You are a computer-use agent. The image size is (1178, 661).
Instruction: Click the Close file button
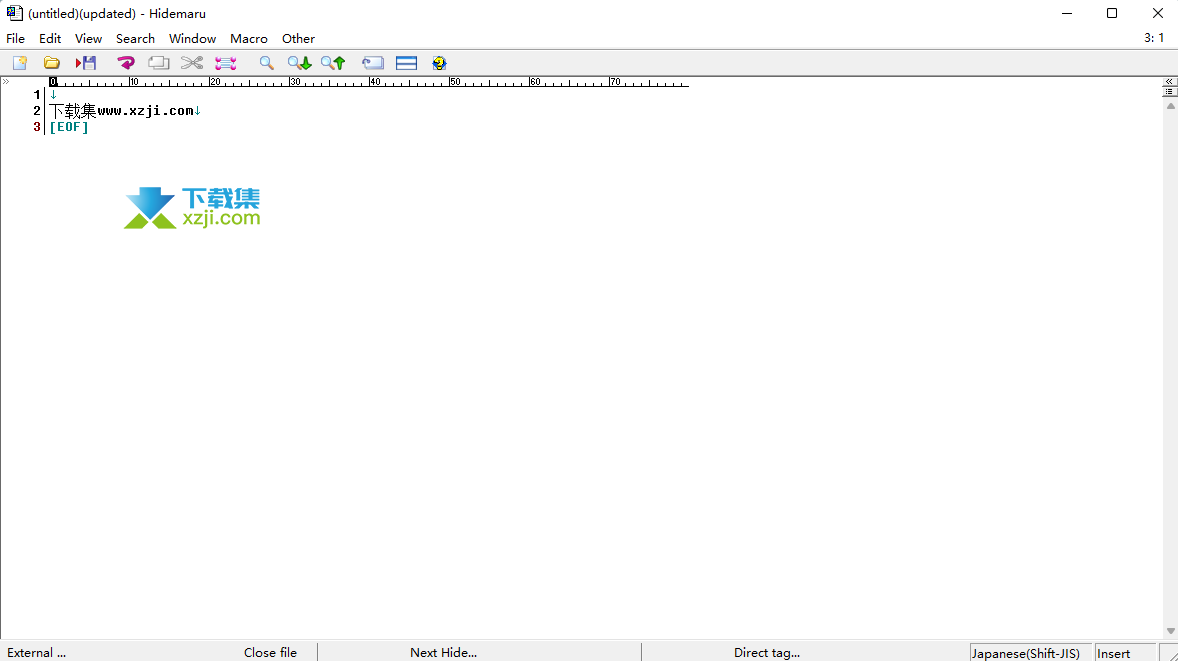pos(270,653)
